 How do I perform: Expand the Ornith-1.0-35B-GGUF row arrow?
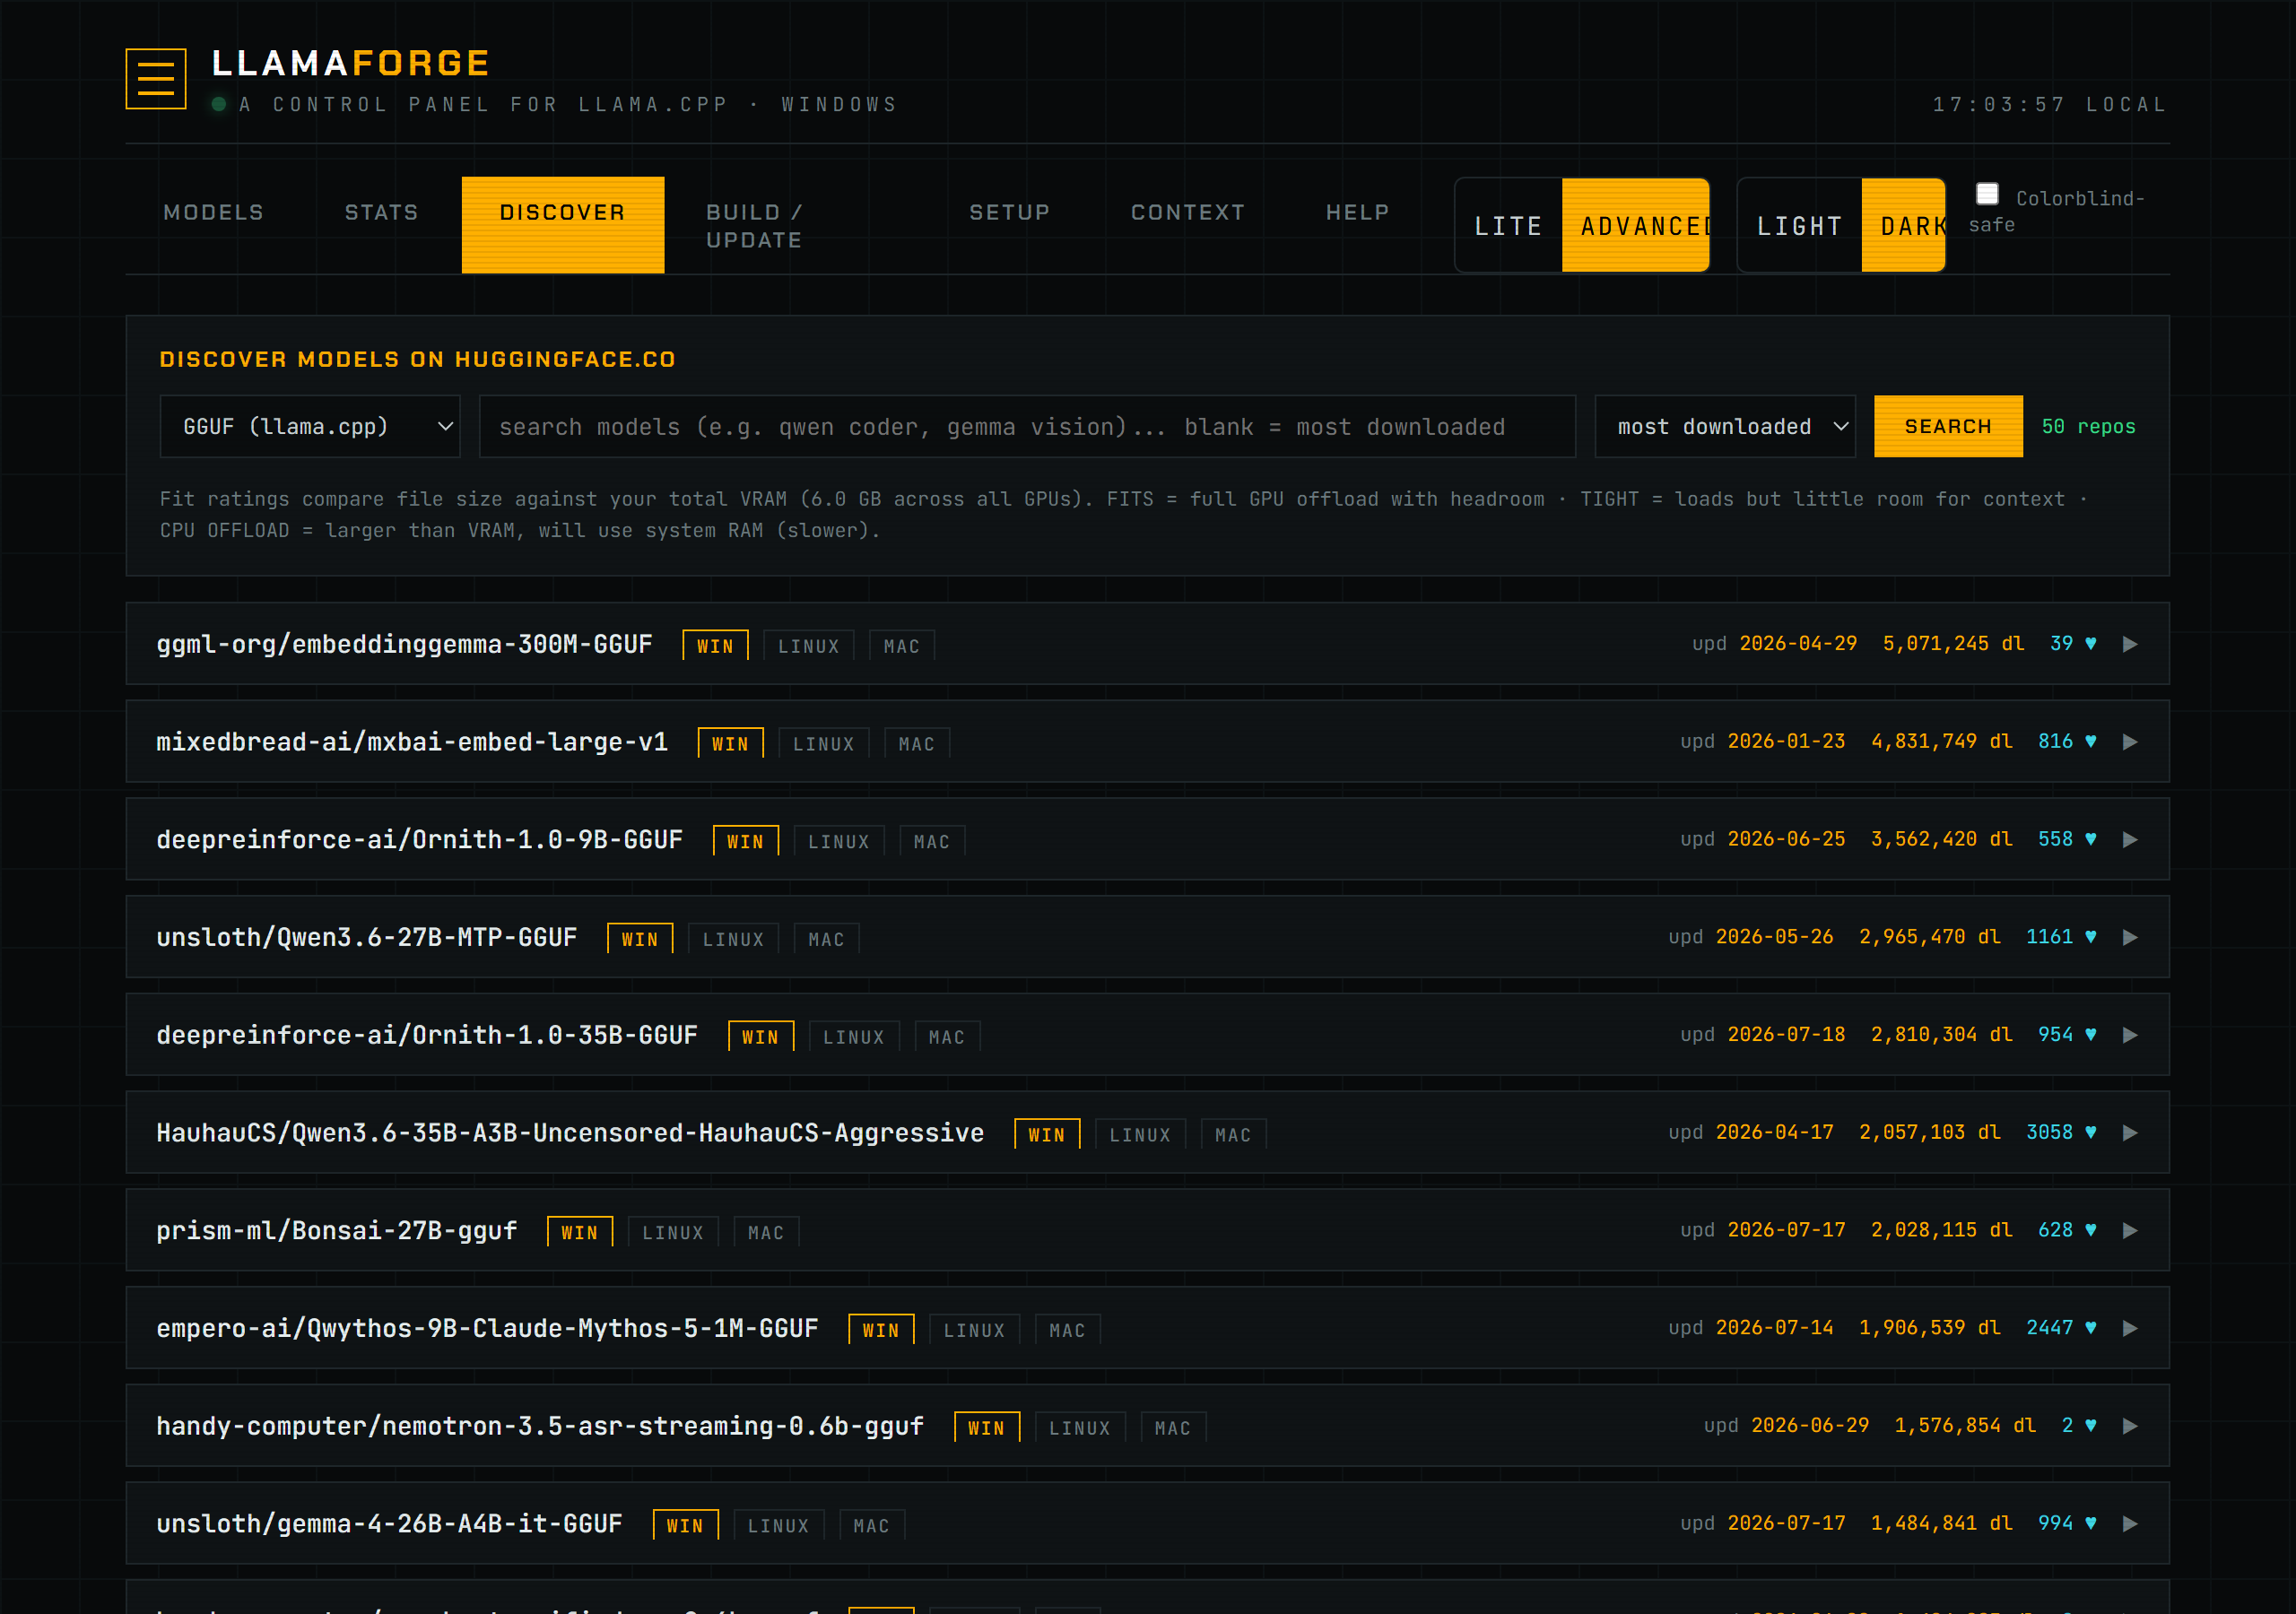pyautogui.click(x=2130, y=1035)
